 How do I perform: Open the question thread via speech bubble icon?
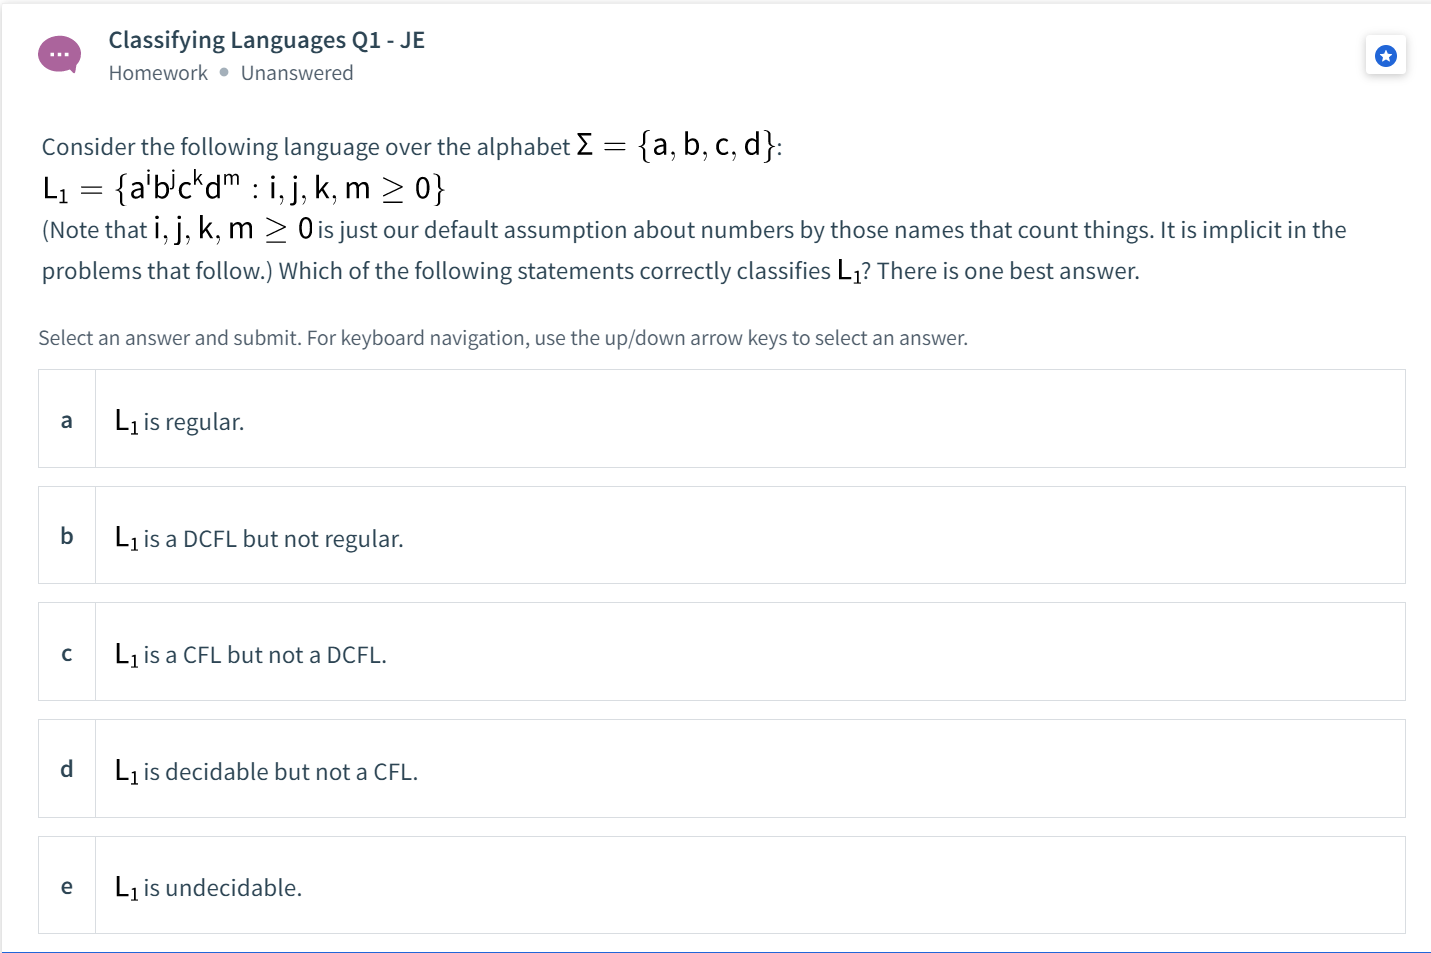[59, 54]
